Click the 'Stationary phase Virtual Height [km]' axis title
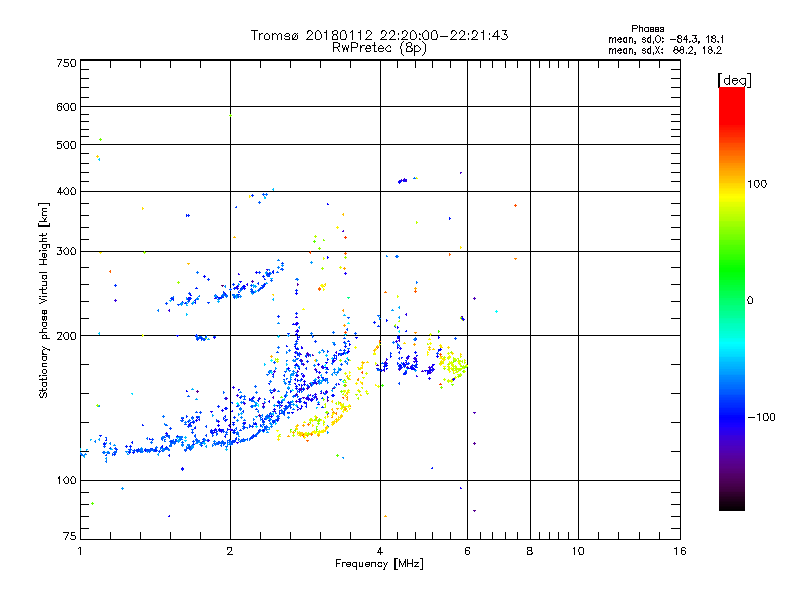The width and height of the screenshot is (800, 600). 44,301
